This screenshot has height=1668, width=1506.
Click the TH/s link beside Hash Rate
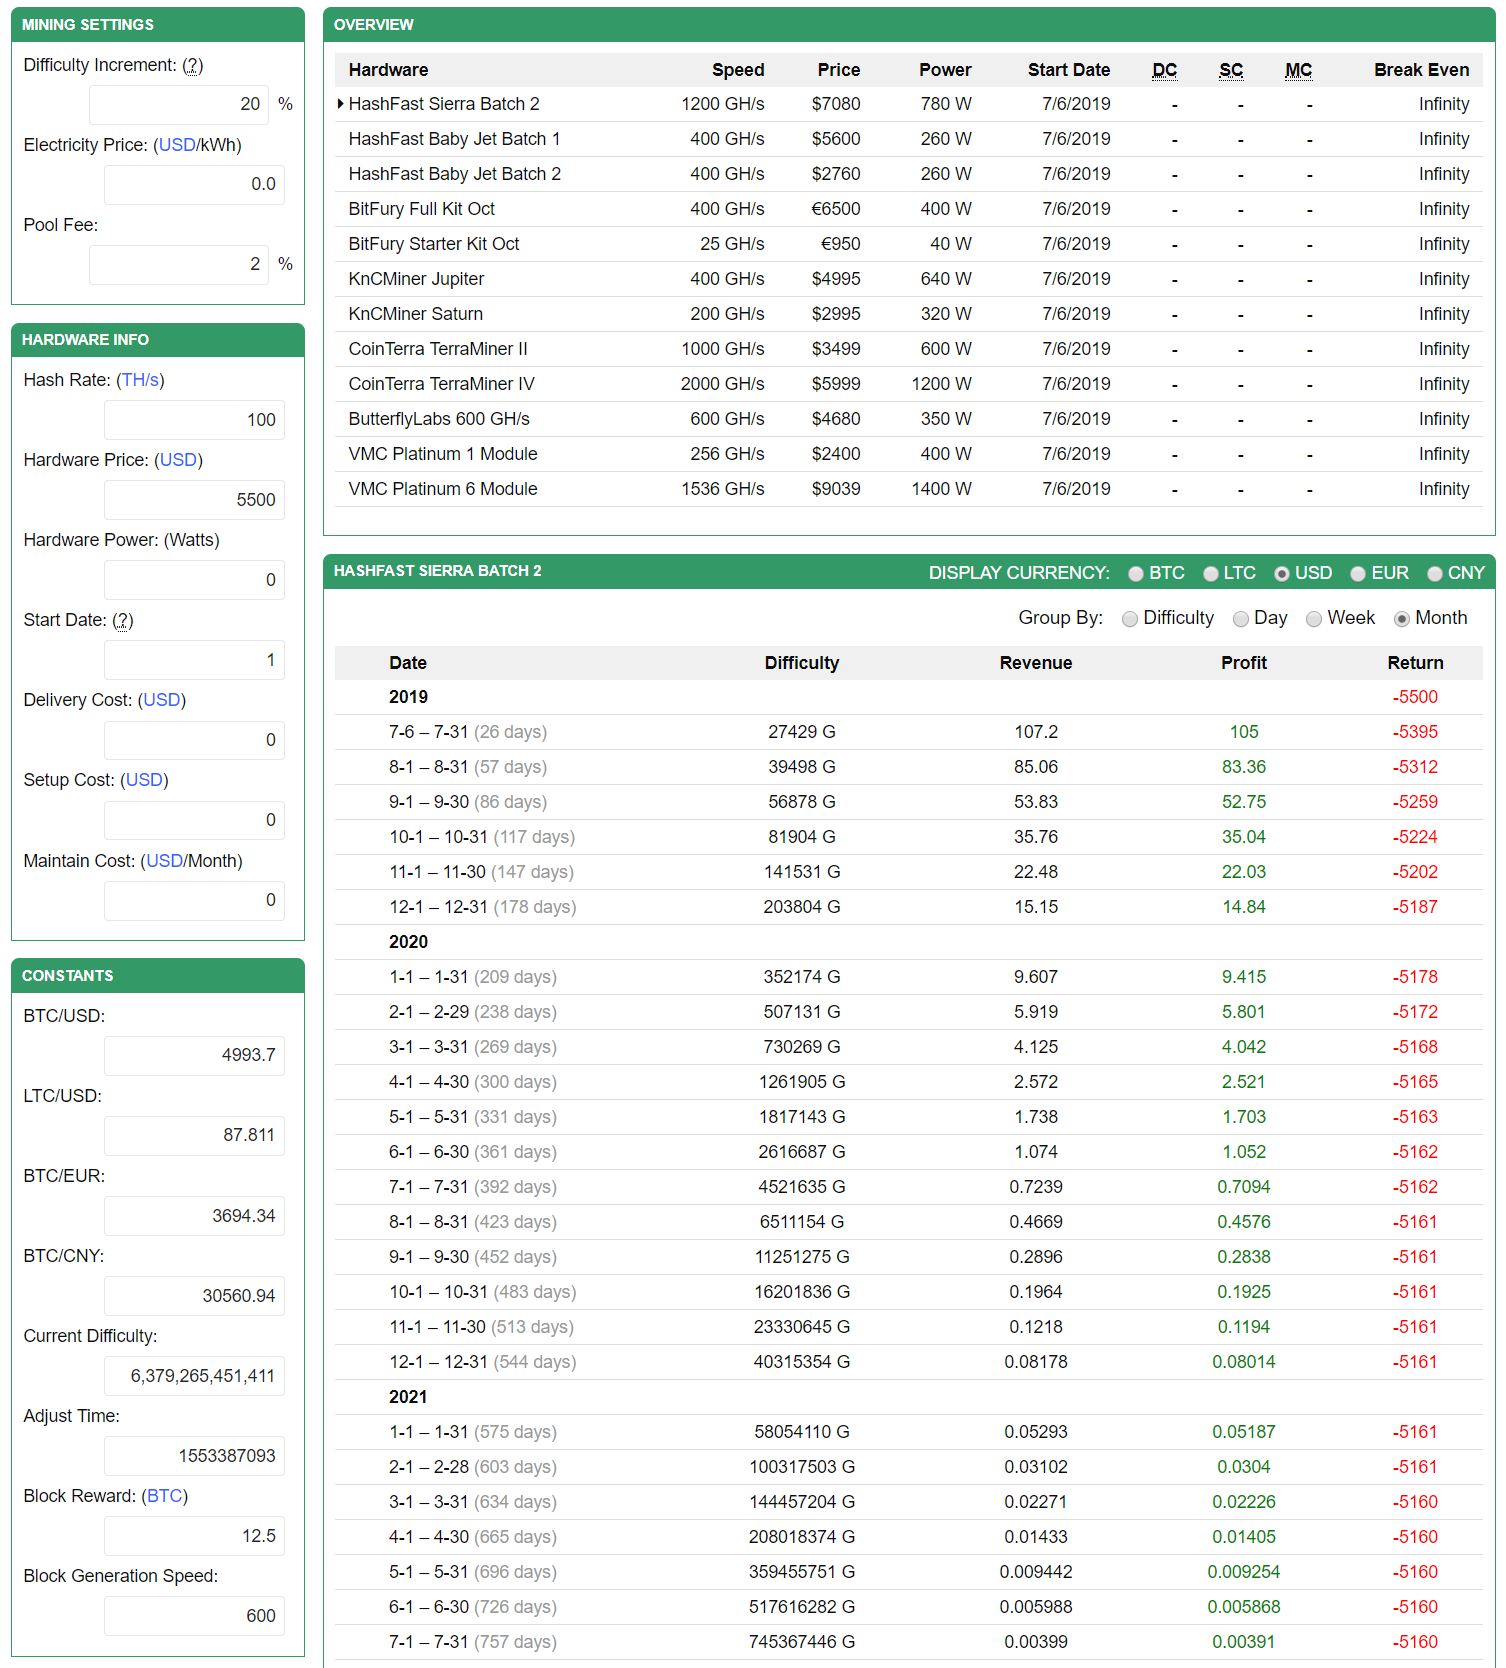[140, 380]
